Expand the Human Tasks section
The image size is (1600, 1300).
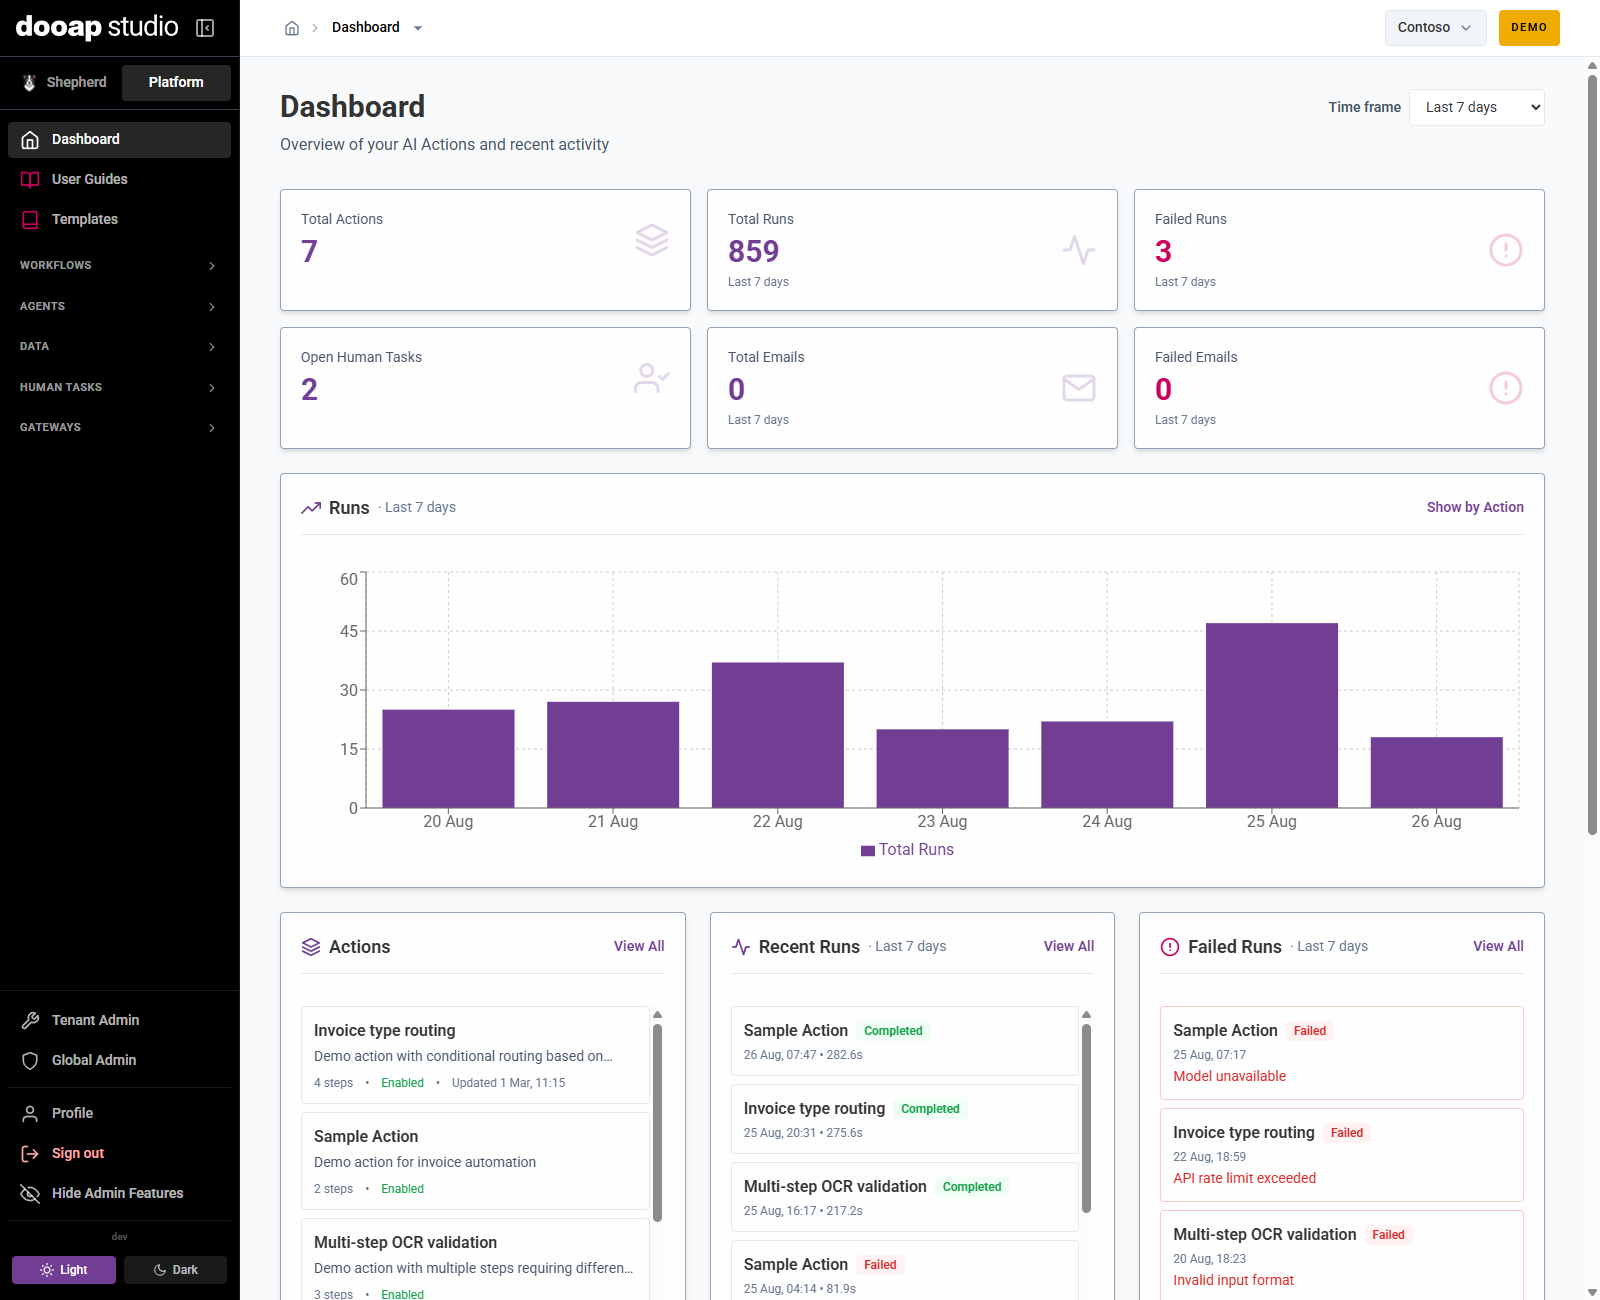point(119,388)
